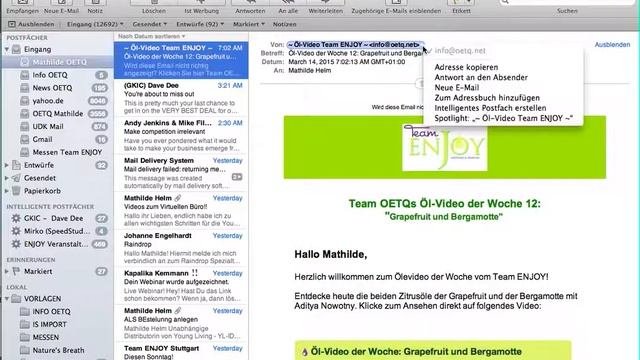
Task: Select yahoo.de mailbox icon
Action: click(25, 101)
